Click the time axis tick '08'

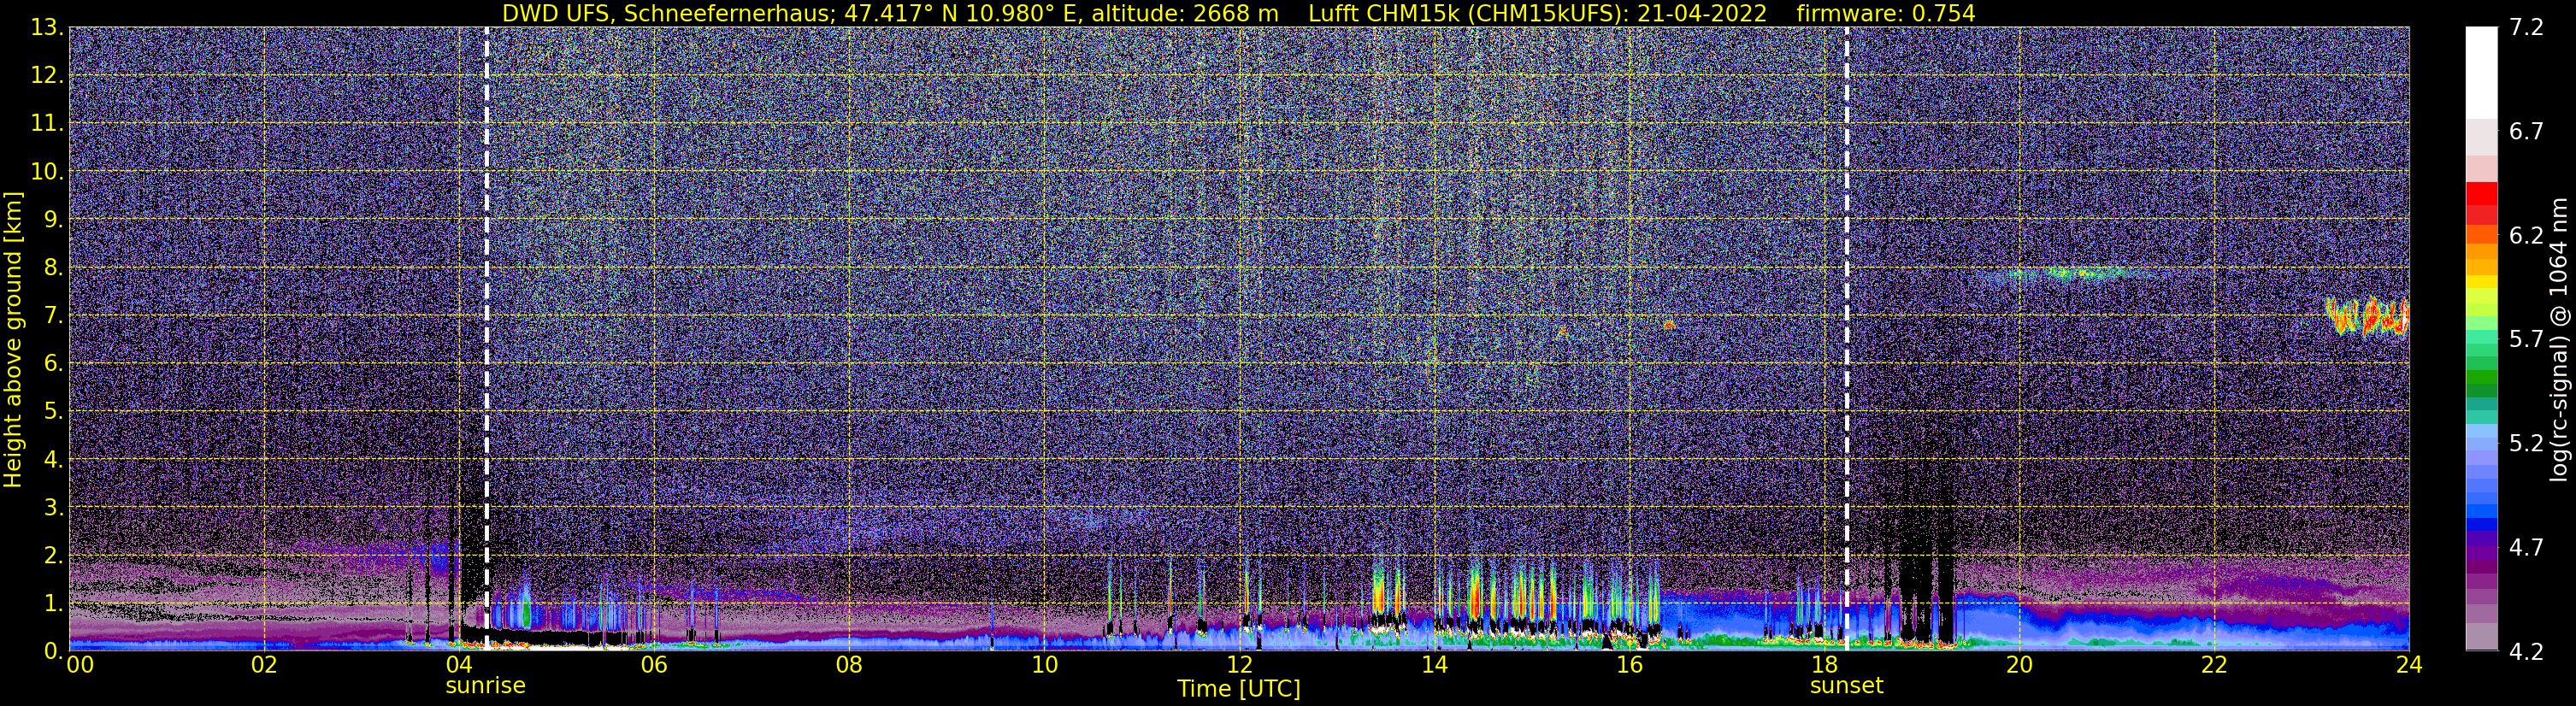coord(849,666)
